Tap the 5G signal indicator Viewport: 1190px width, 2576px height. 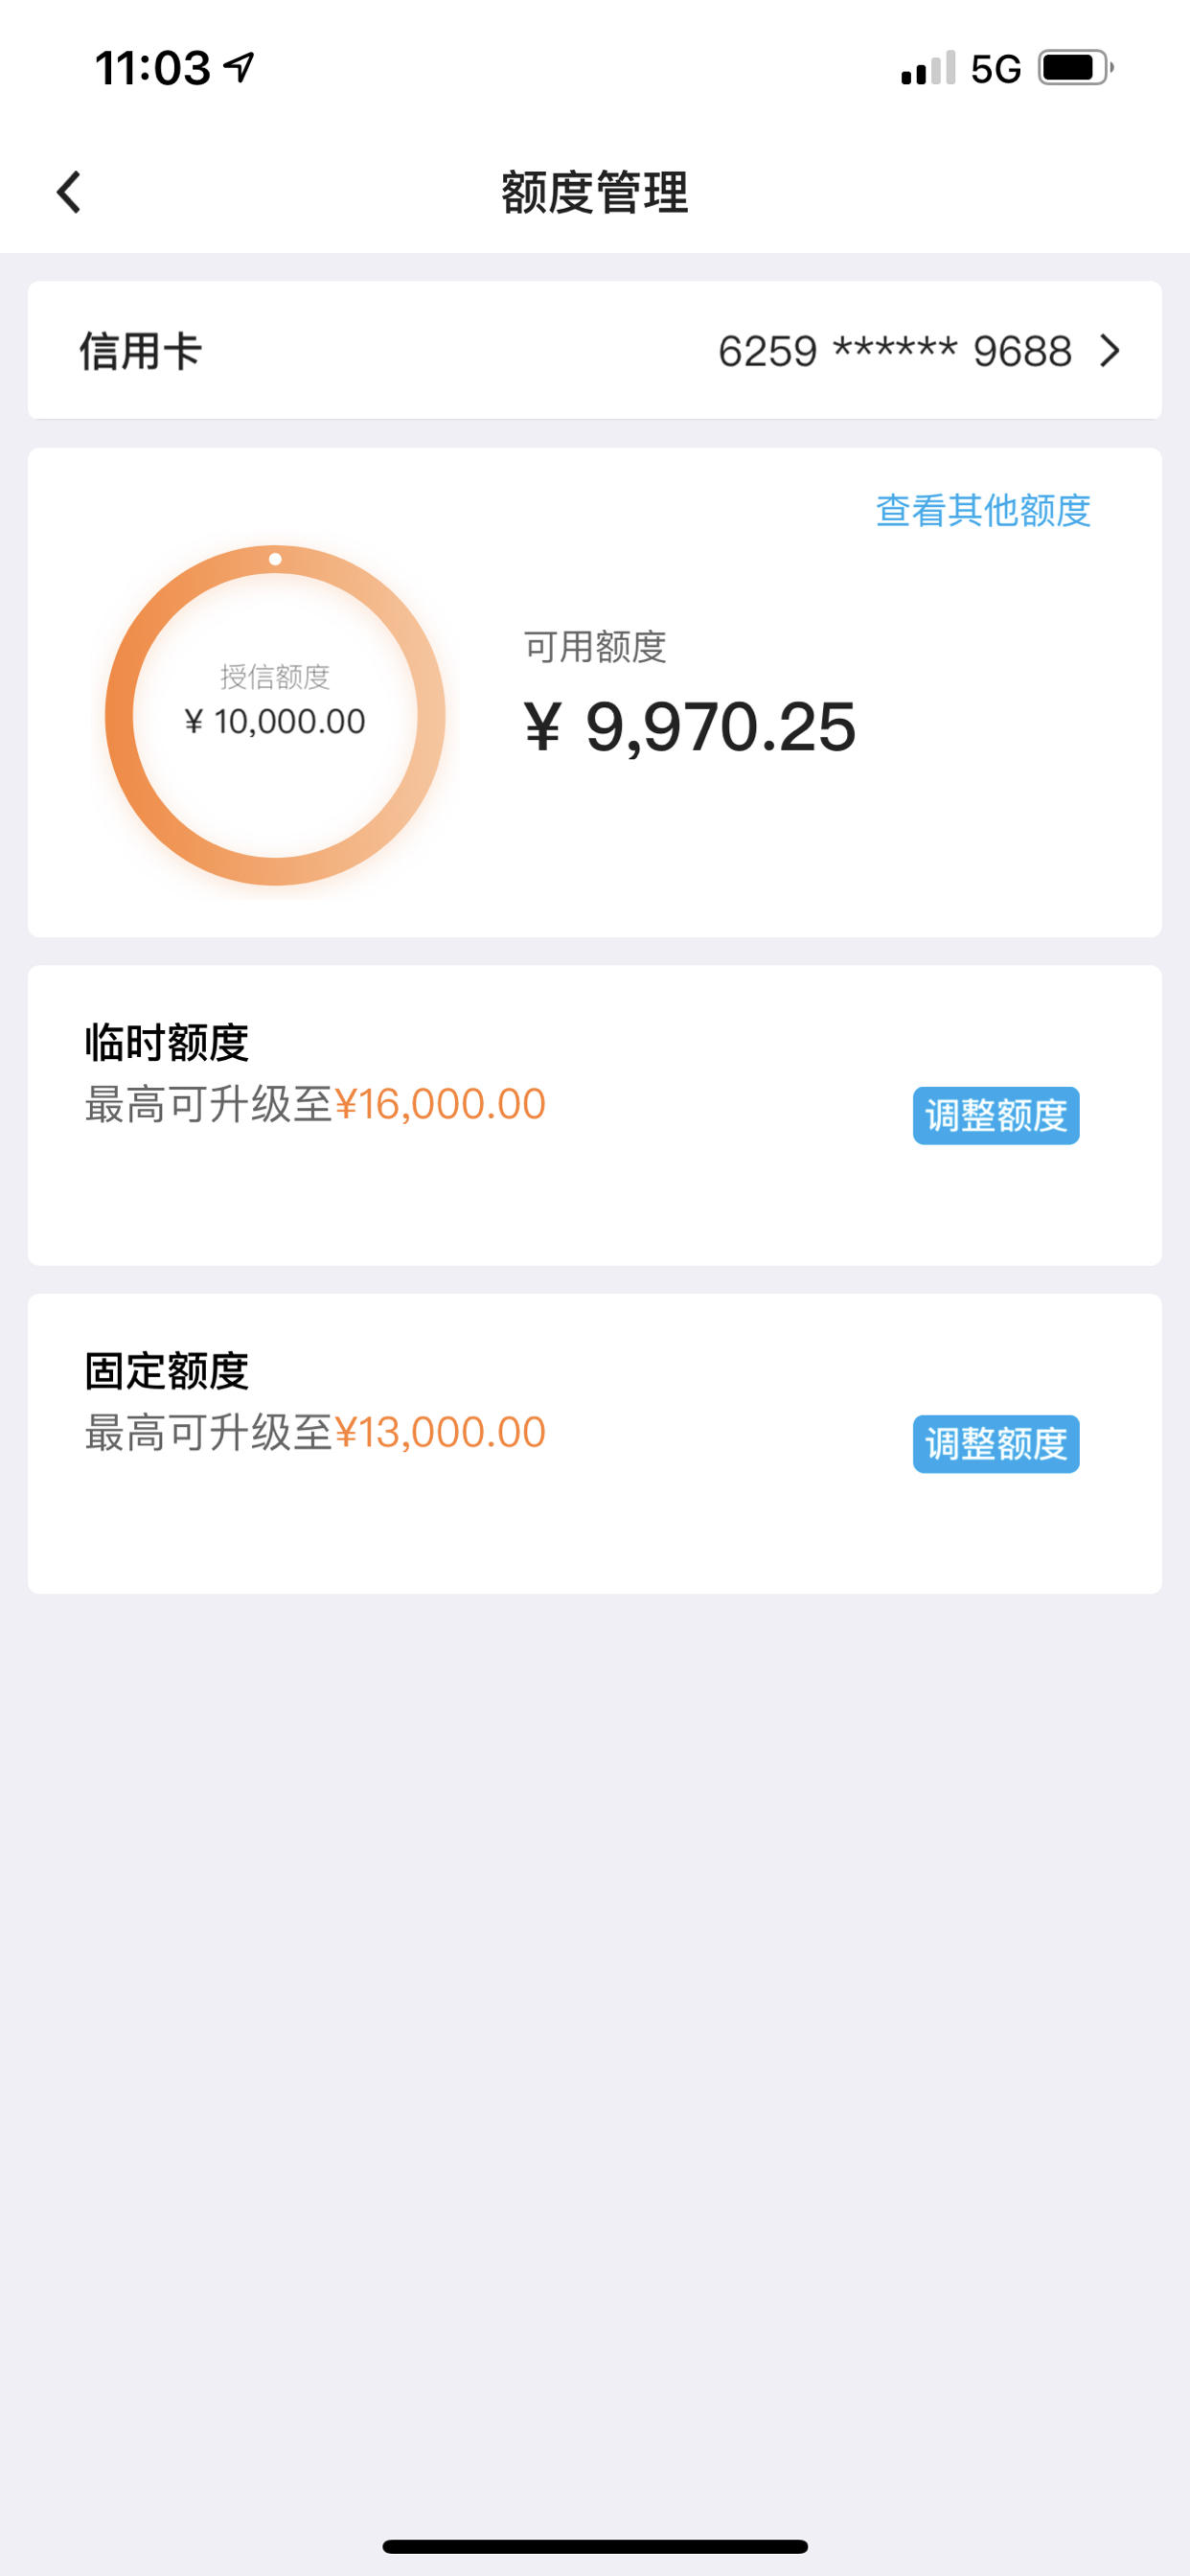(996, 69)
